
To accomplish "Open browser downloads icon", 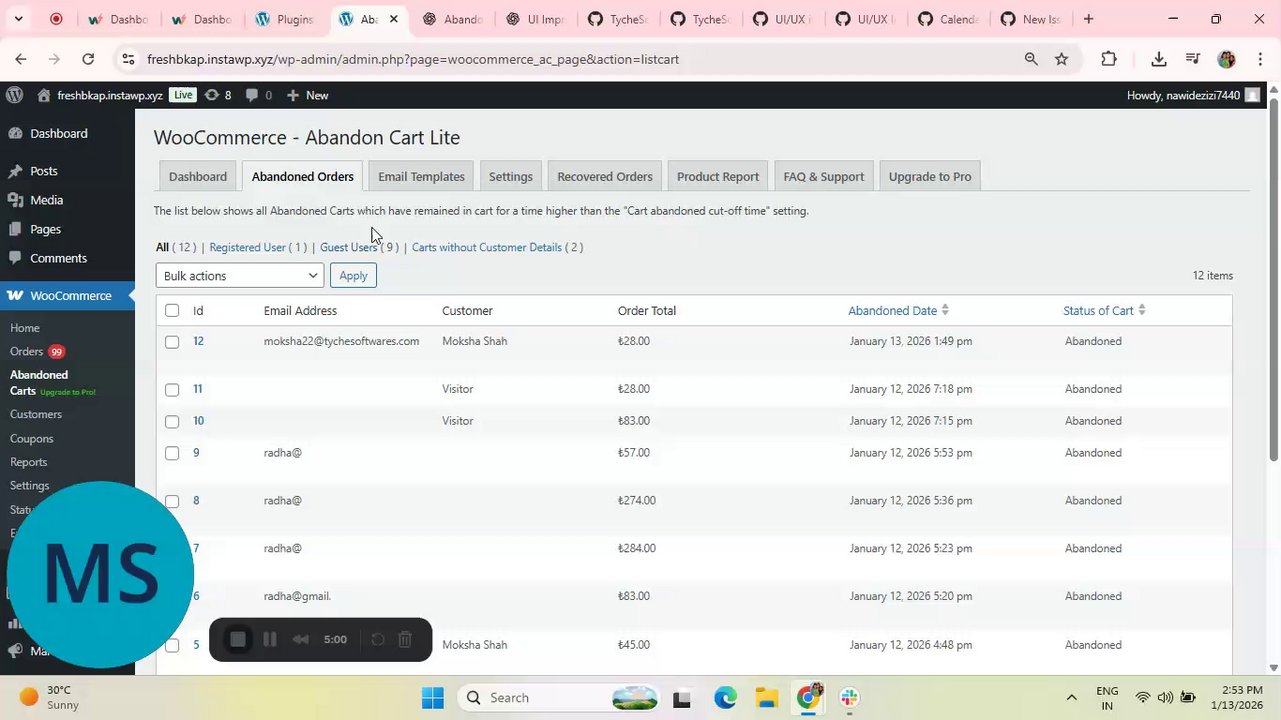I will (x=1159, y=59).
